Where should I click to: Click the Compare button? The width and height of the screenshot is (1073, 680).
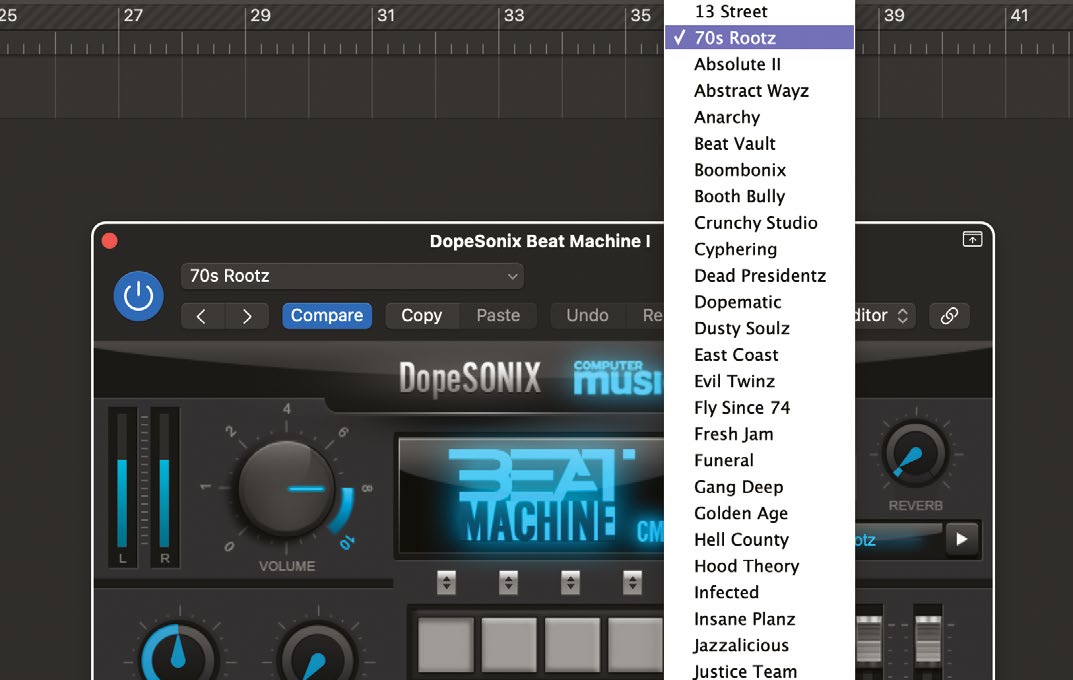[x=327, y=315]
